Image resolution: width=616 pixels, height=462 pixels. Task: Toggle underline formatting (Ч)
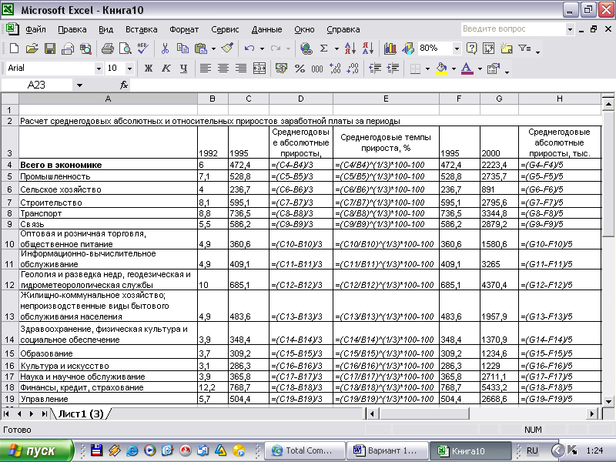pos(184,68)
